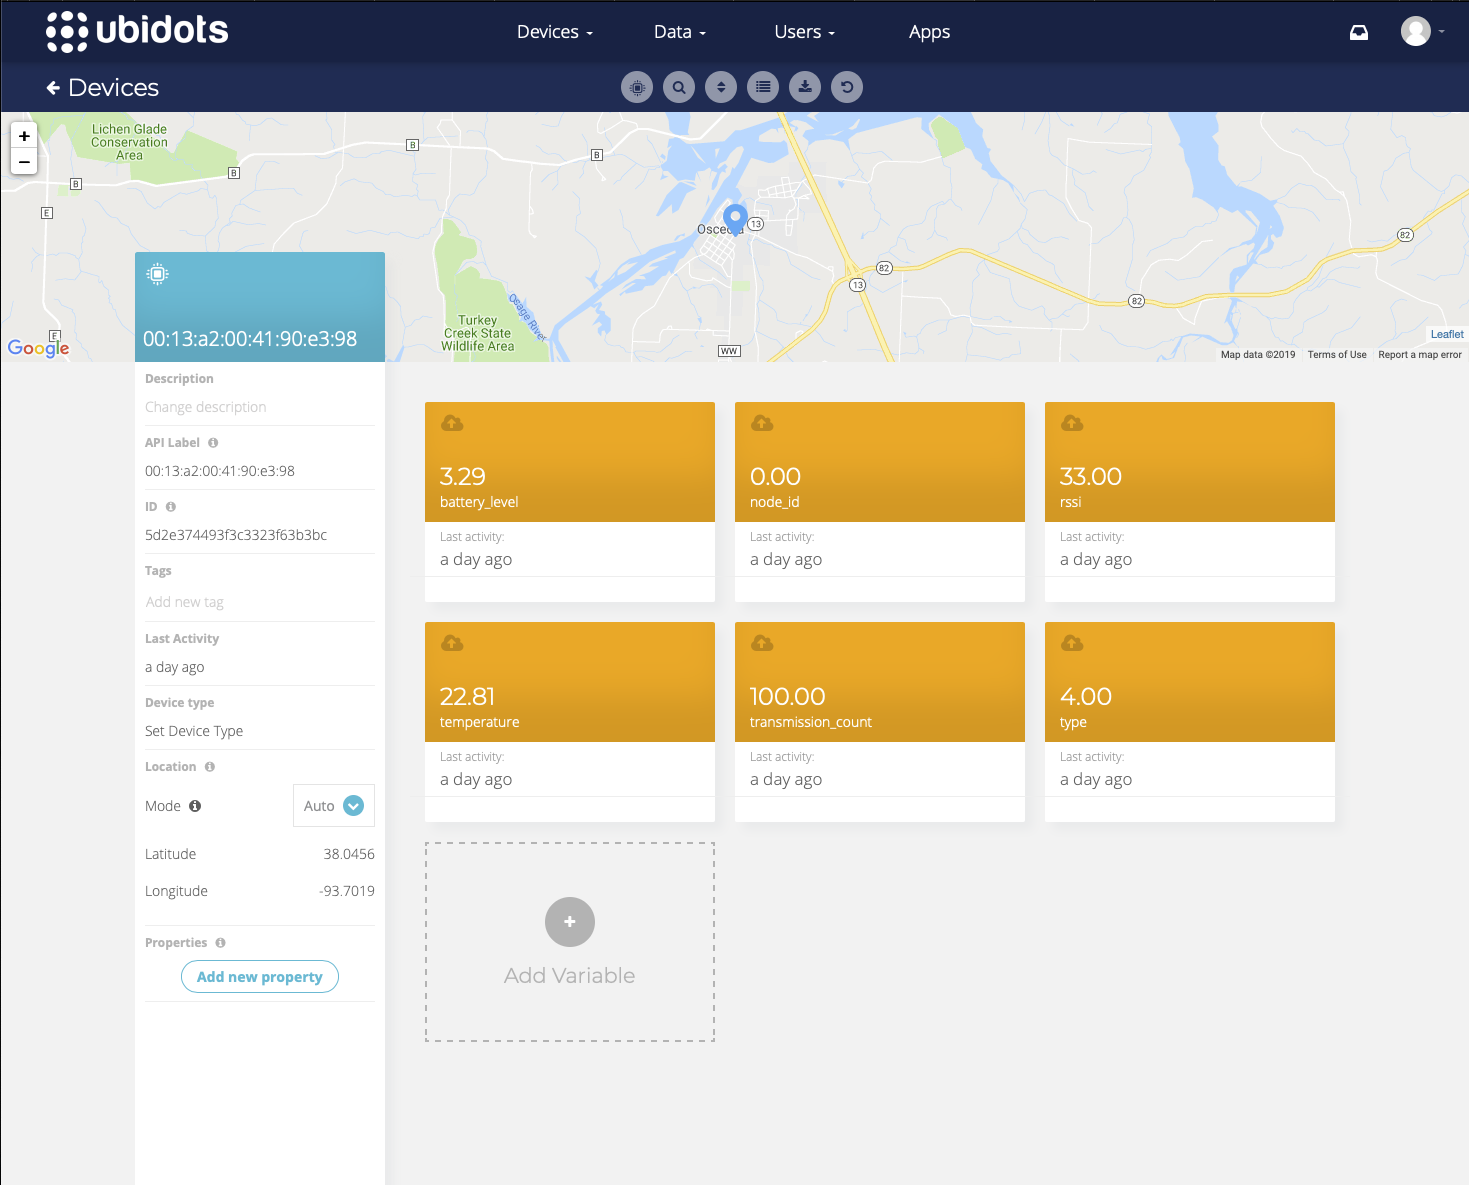
Task: Open the notifications inbox icon
Action: [1358, 31]
